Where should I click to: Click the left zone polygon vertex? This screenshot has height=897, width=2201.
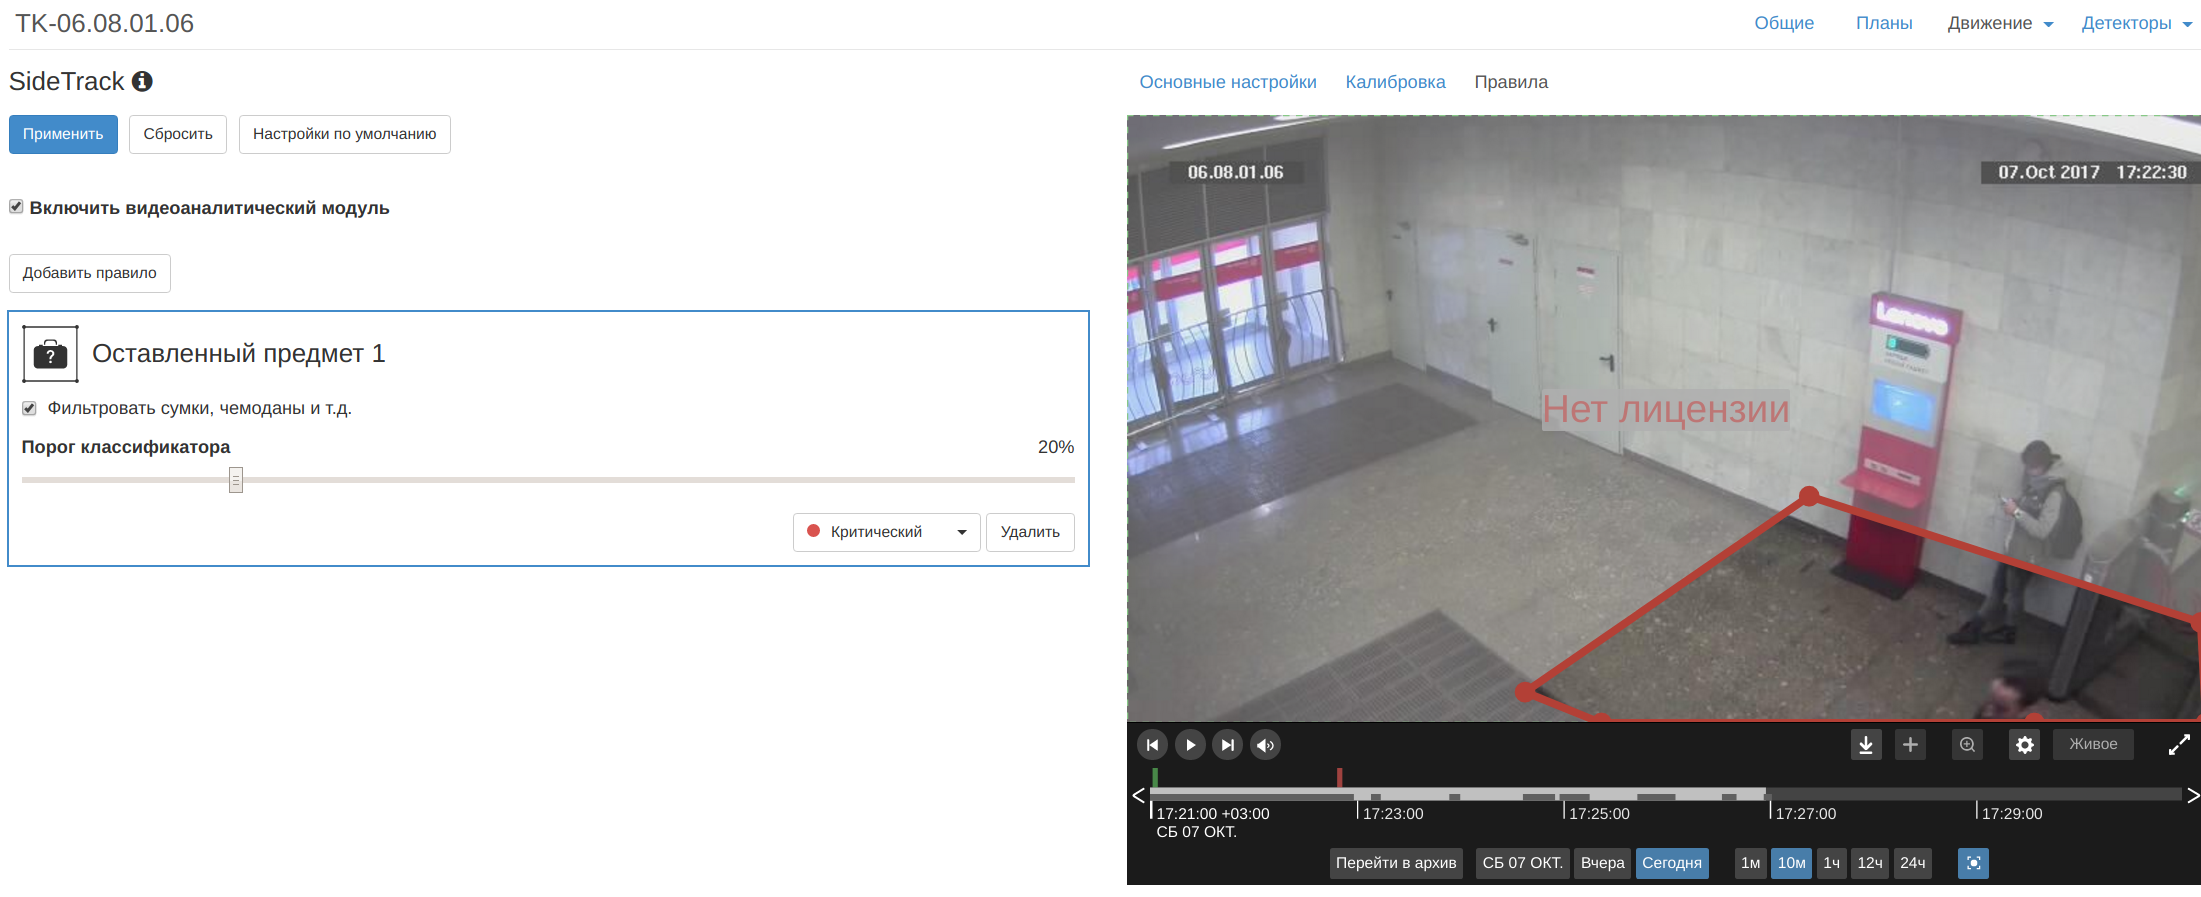(x=1525, y=691)
